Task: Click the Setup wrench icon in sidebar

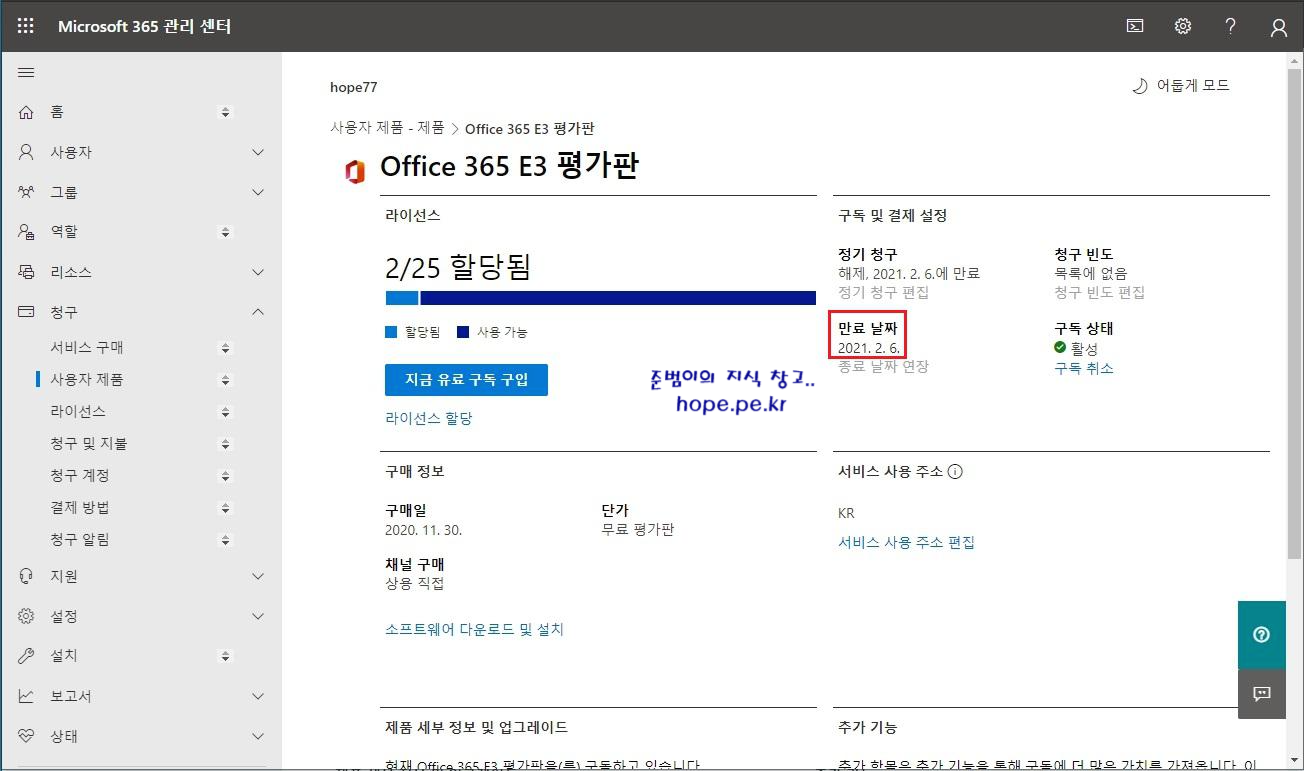Action: [26, 656]
